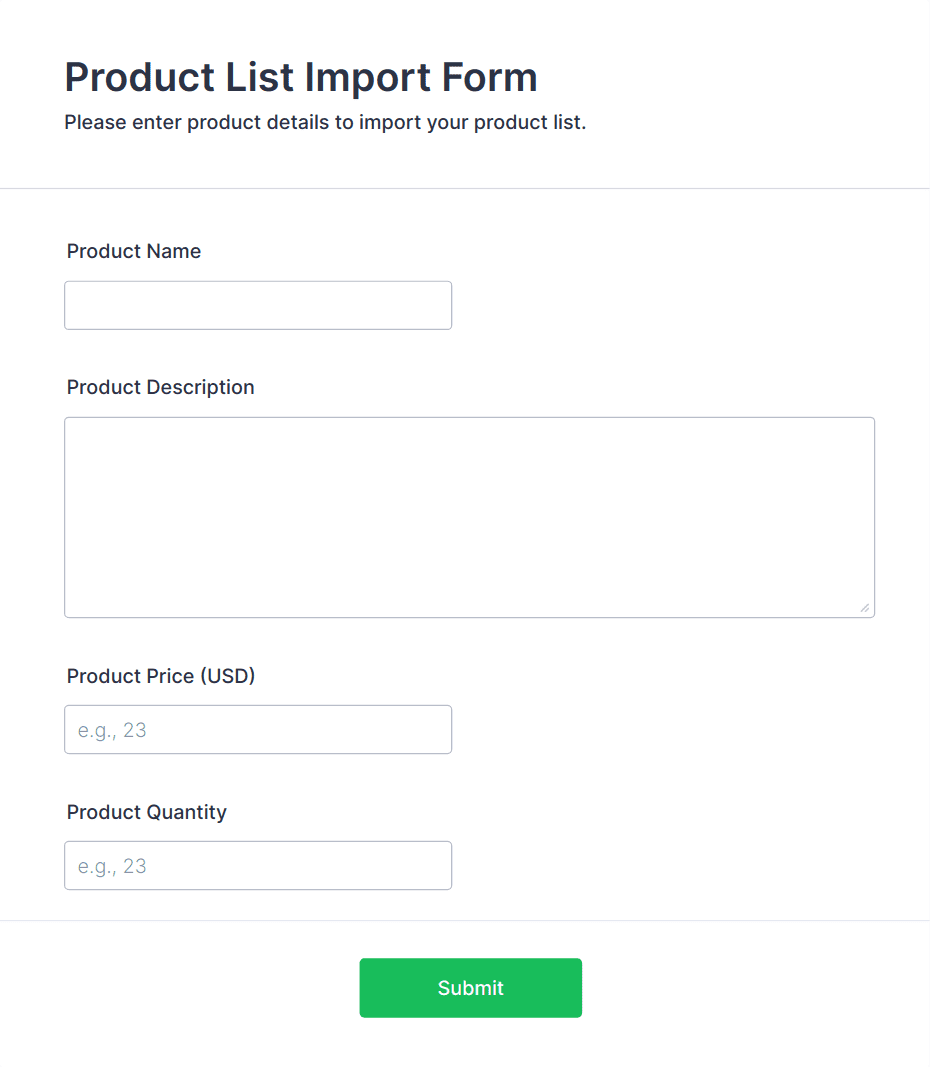Click "(USD)" in the price label
This screenshot has width=930, height=1067.
[x=228, y=676]
